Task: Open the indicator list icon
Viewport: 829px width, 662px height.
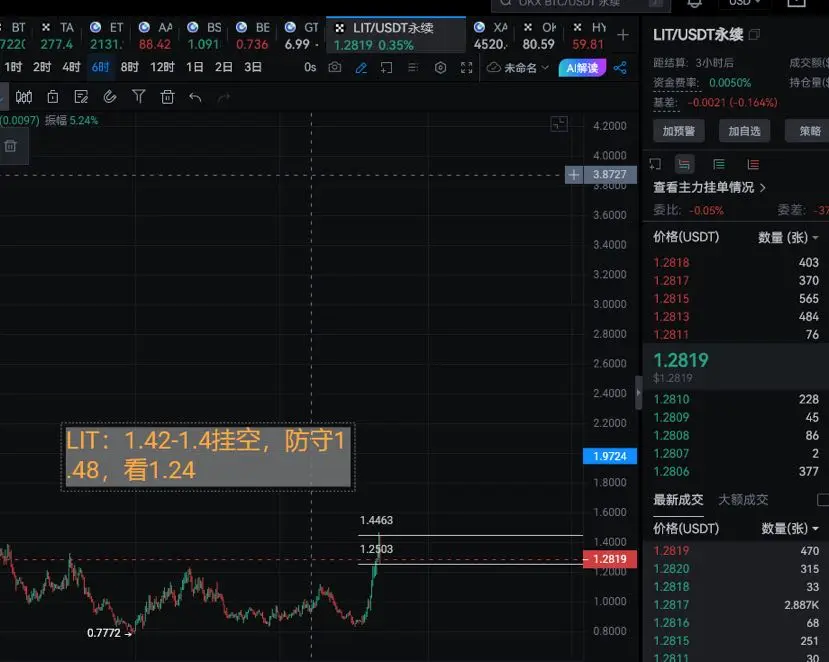Action: click(x=413, y=67)
